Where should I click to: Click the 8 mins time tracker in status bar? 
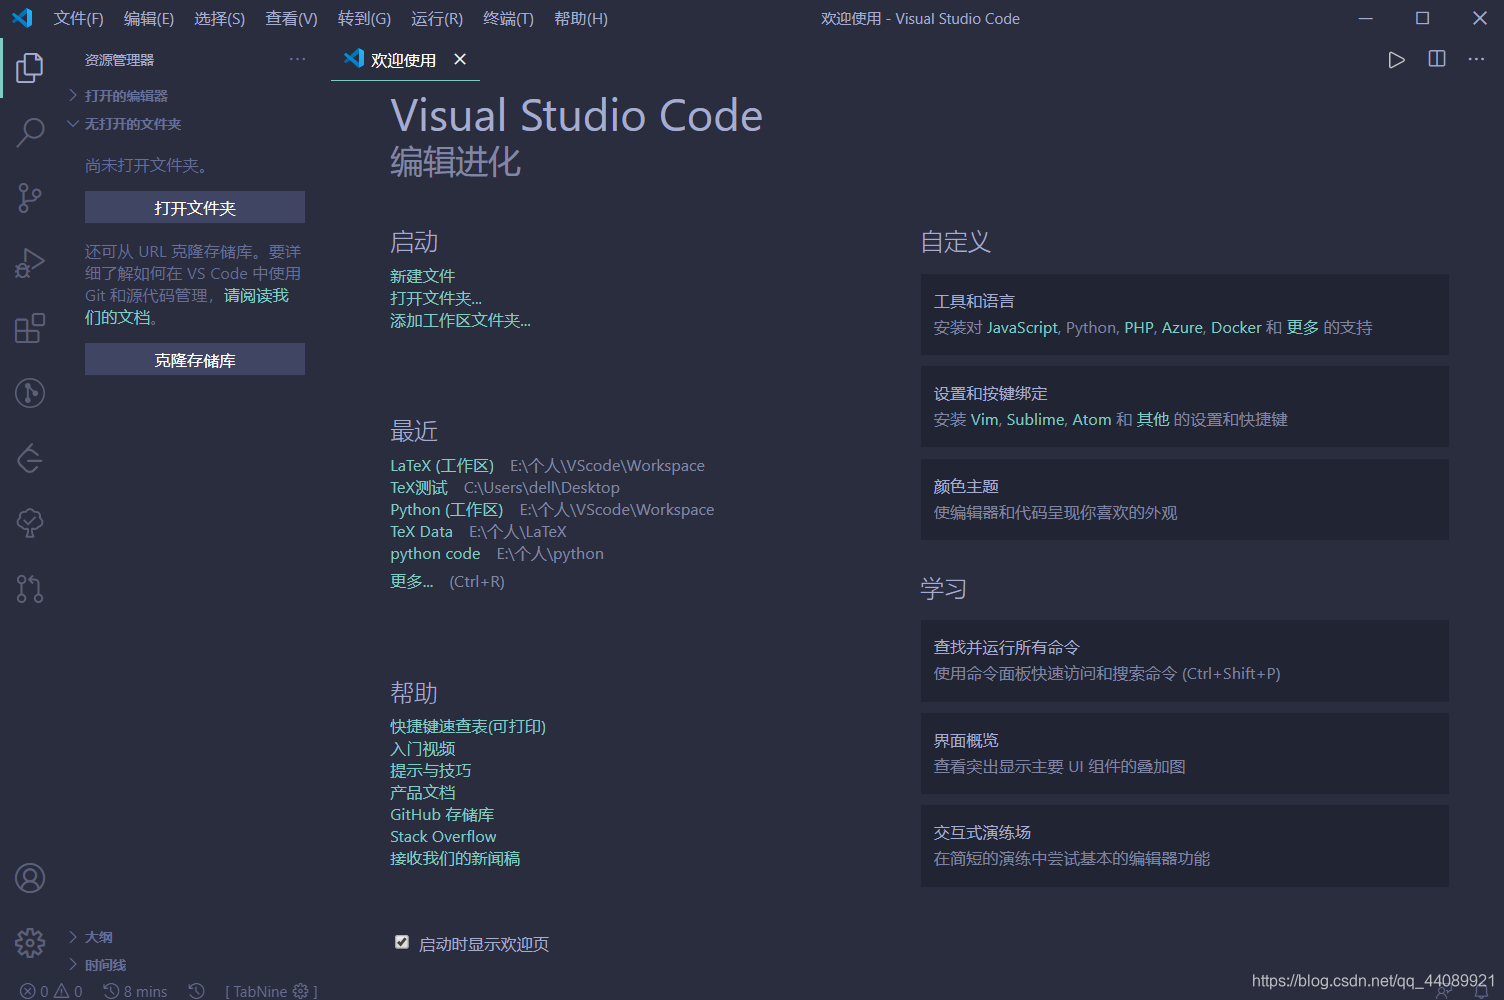135,991
